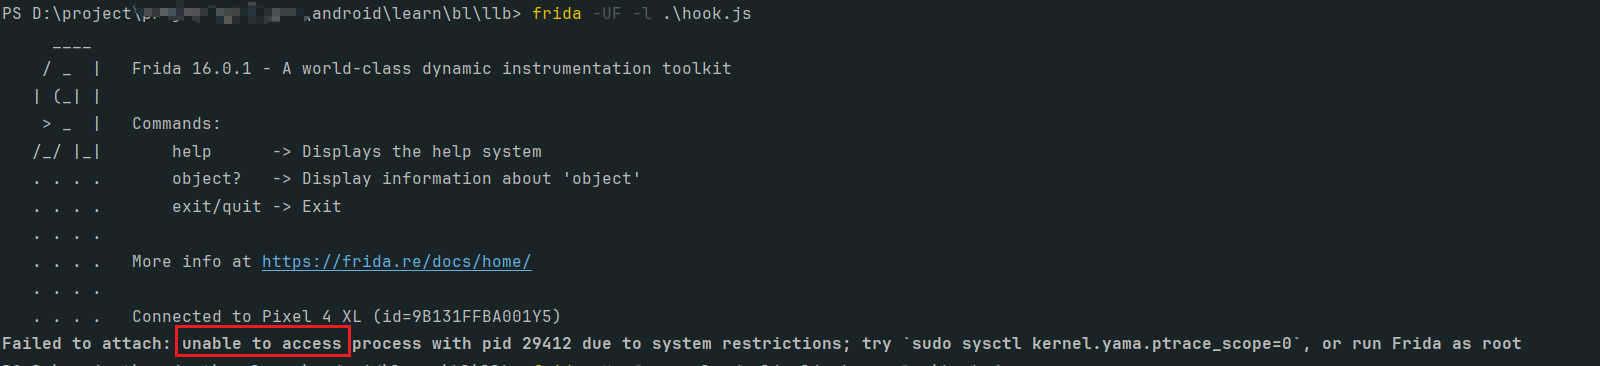1600x366 pixels.
Task: Click the pid number 29412
Action: pos(547,344)
